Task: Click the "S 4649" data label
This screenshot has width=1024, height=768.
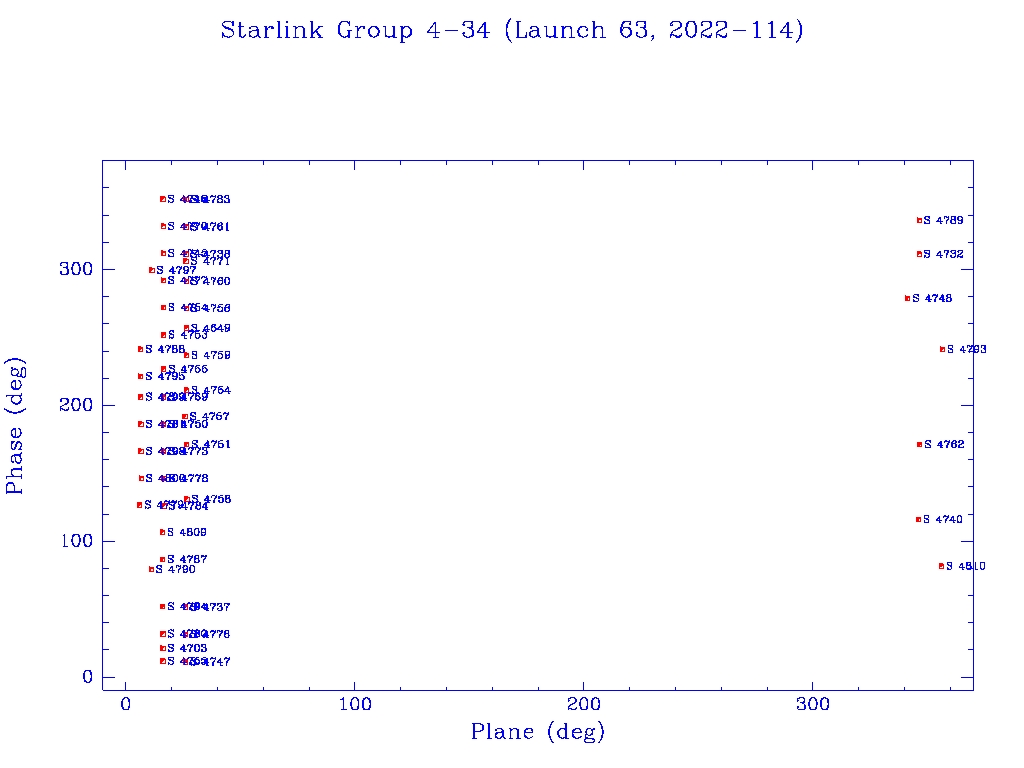Action: tap(210, 328)
